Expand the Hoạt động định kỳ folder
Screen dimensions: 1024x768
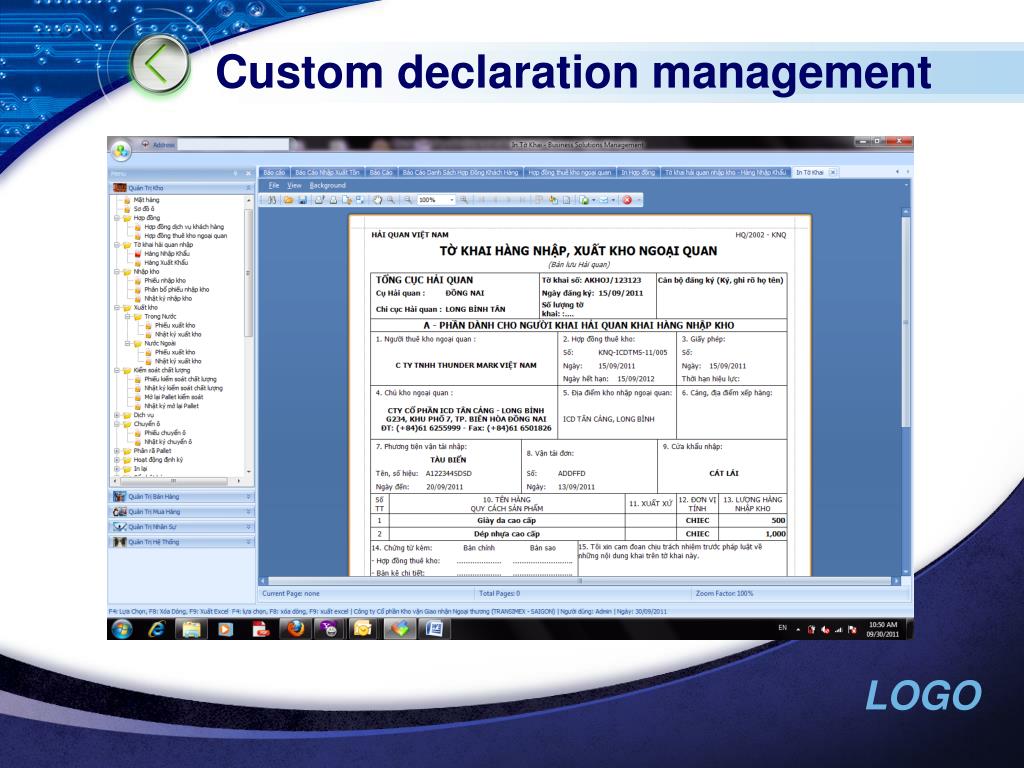117,460
